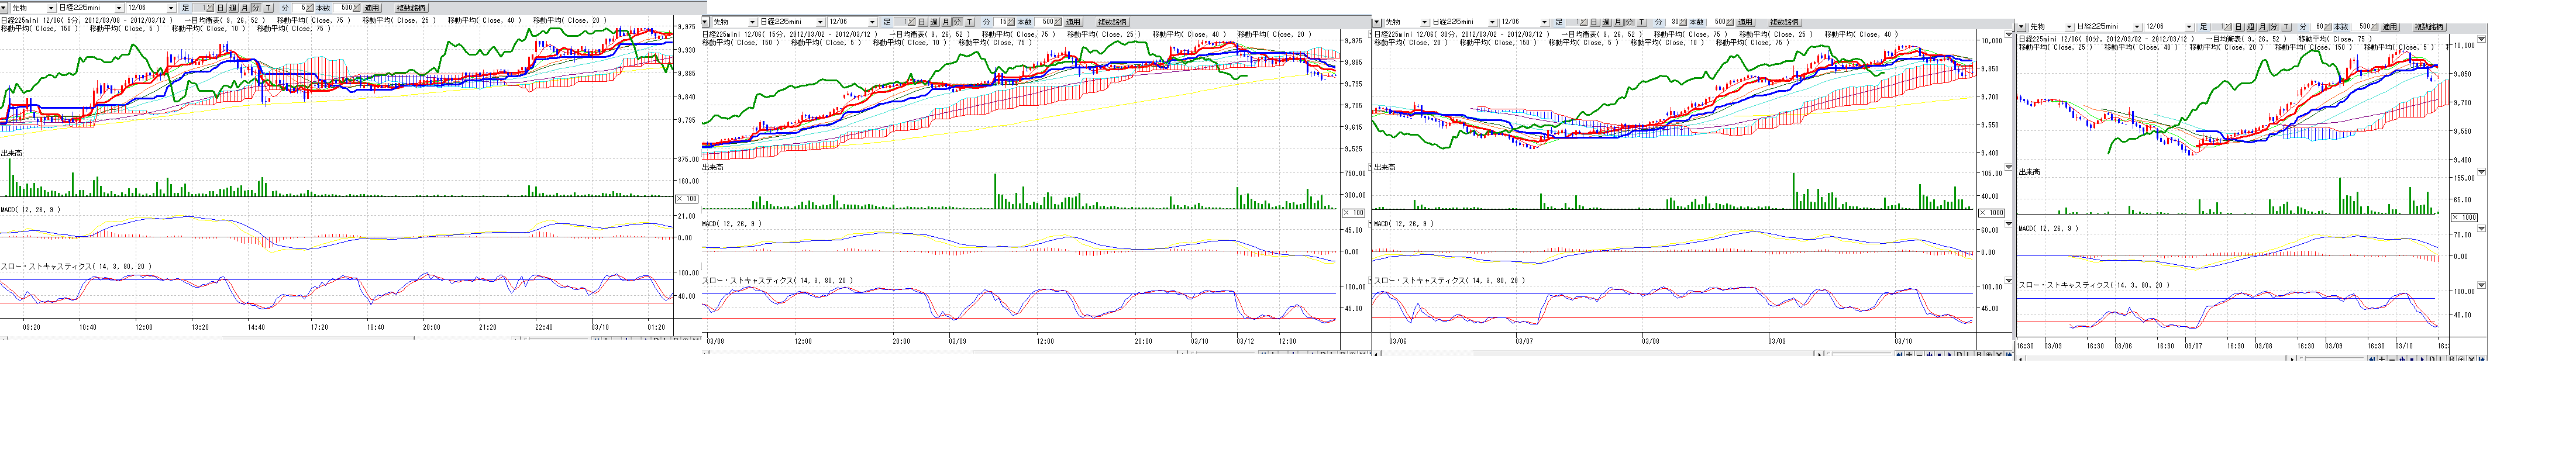2576x463 pixels.
Task: Open the MACD panel ▼ menu in 60分 chart
Action: 2481,229
